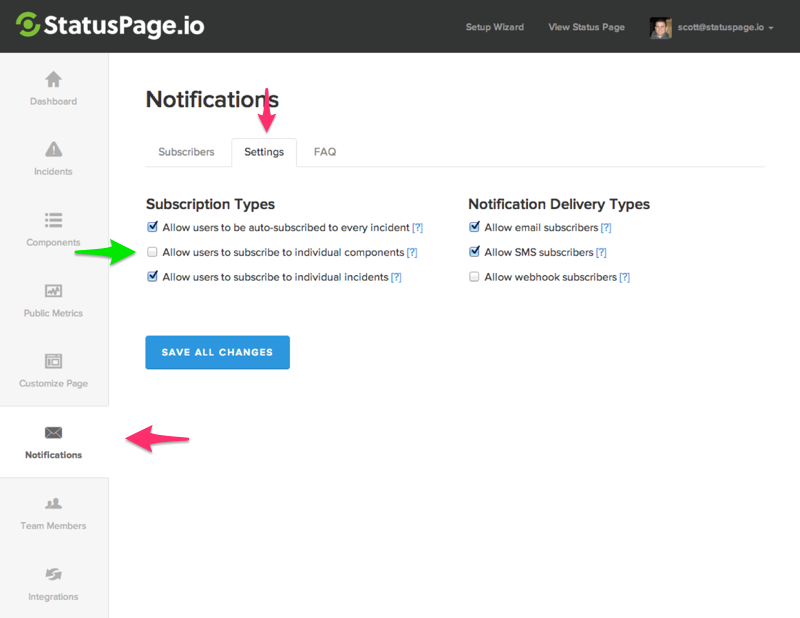Switch to the FAQ tab
800x618 pixels.
(325, 152)
